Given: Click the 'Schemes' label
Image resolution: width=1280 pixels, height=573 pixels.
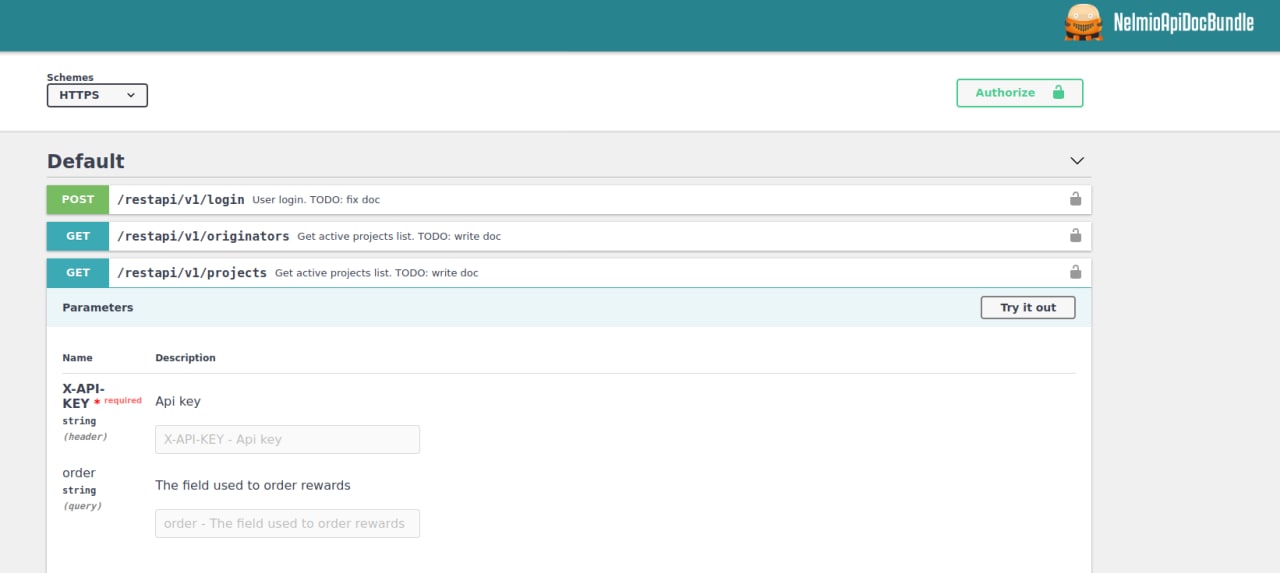Looking at the screenshot, I should tap(70, 77).
